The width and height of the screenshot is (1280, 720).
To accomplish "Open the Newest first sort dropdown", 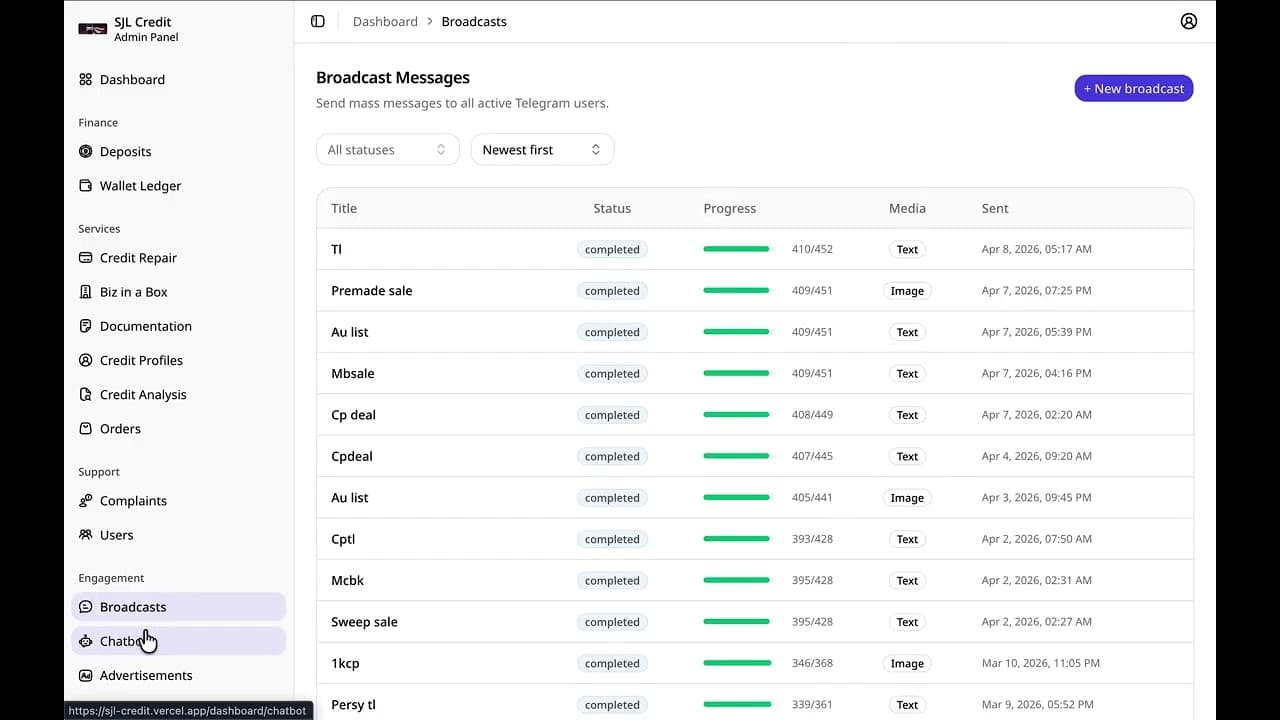I will point(542,149).
